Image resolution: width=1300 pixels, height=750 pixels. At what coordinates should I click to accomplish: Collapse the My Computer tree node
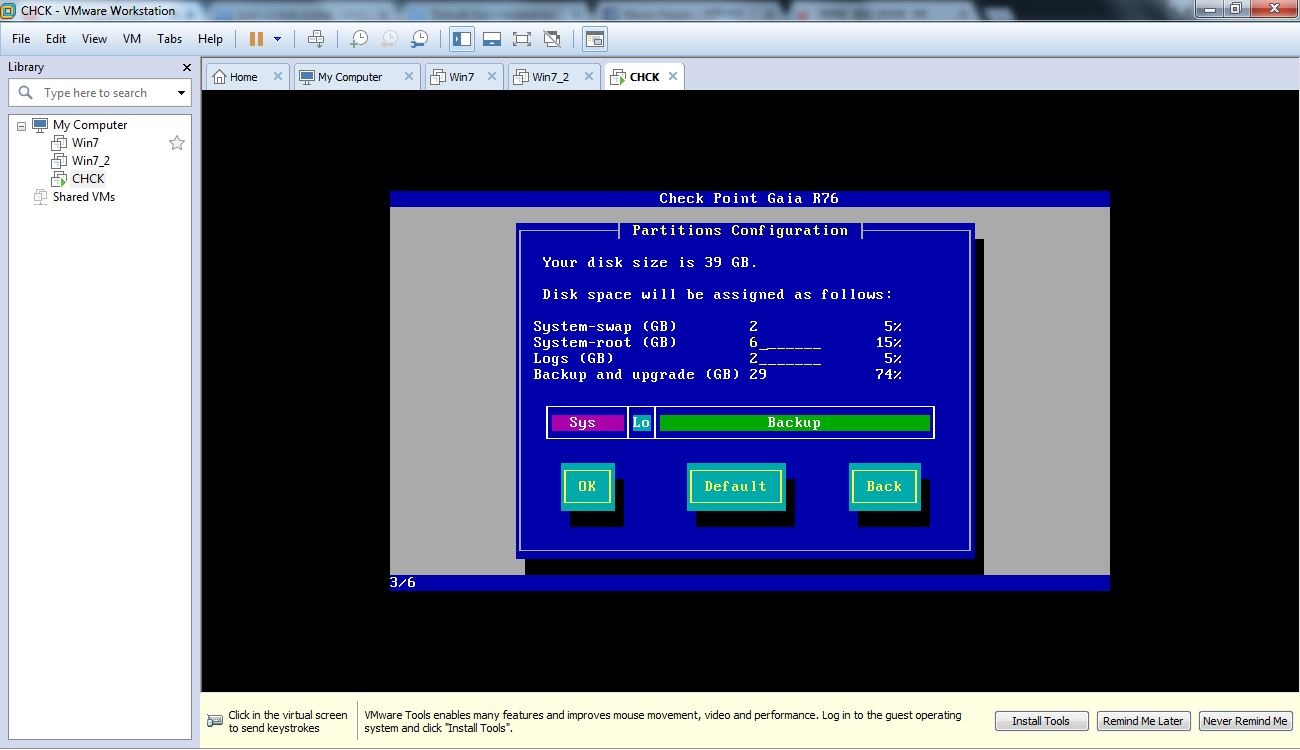(x=21, y=125)
